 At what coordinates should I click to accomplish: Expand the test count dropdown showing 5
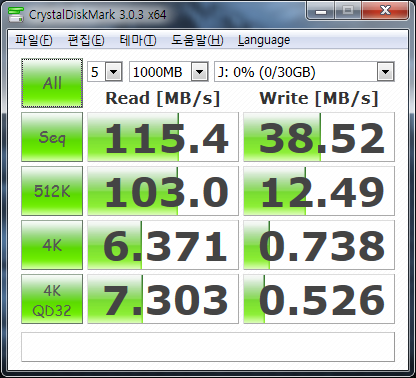coord(114,72)
